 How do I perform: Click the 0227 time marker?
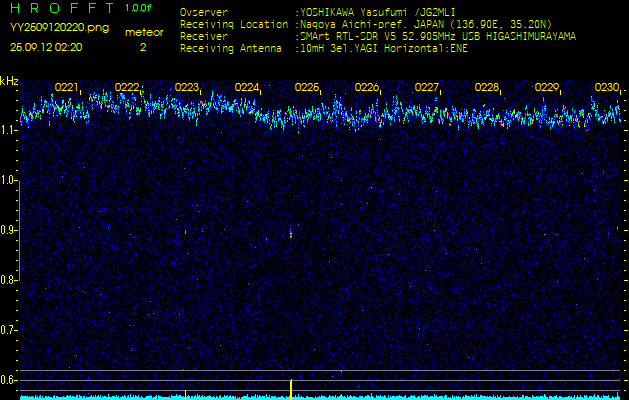427,88
